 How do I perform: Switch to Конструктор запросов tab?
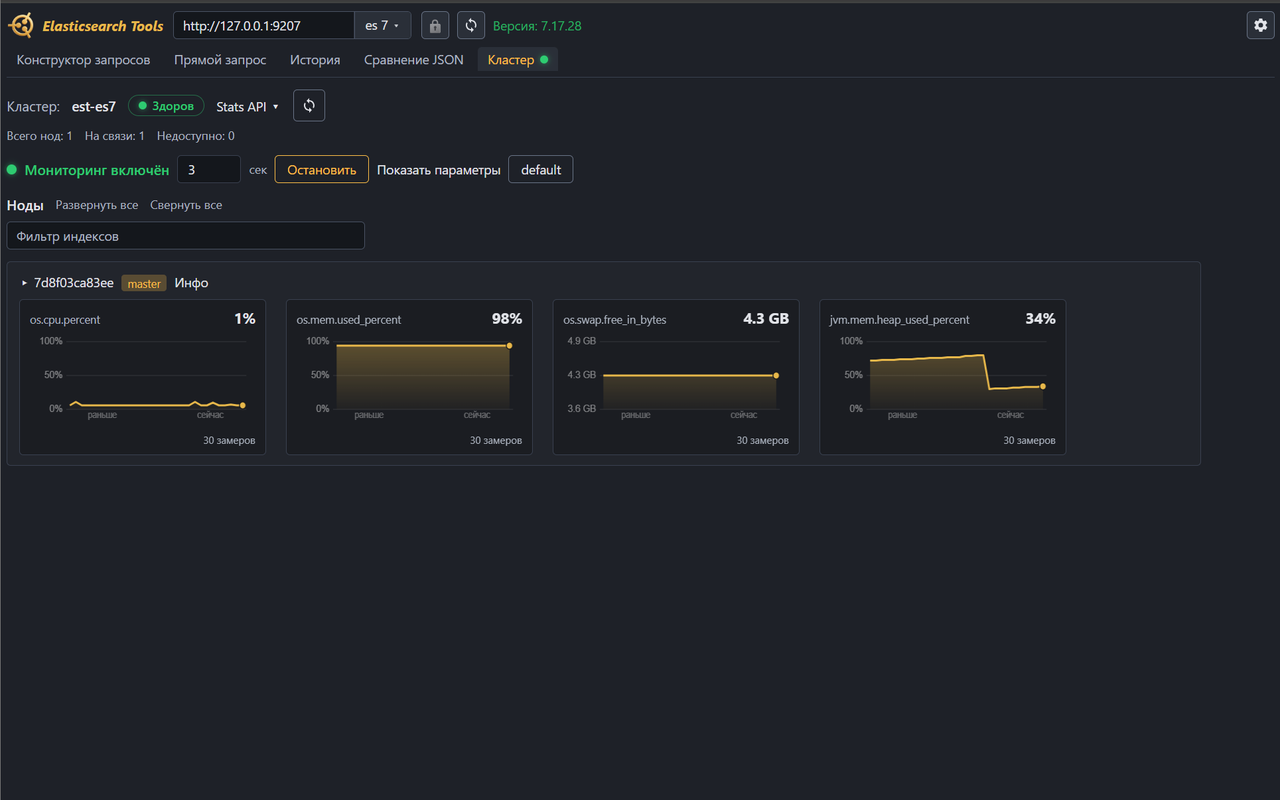click(x=83, y=60)
